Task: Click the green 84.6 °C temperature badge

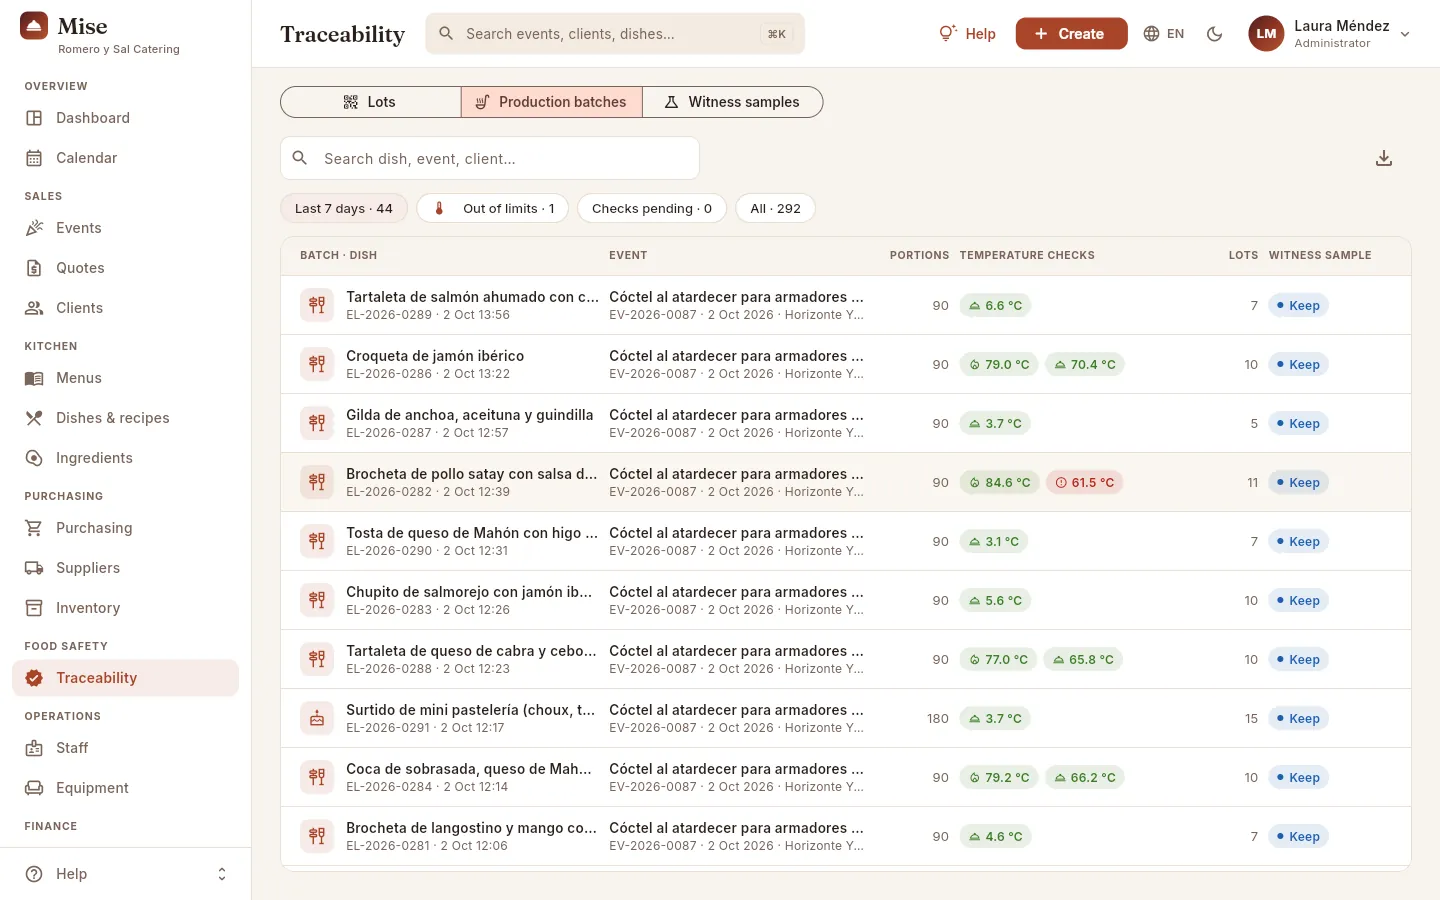Action: 999,482
